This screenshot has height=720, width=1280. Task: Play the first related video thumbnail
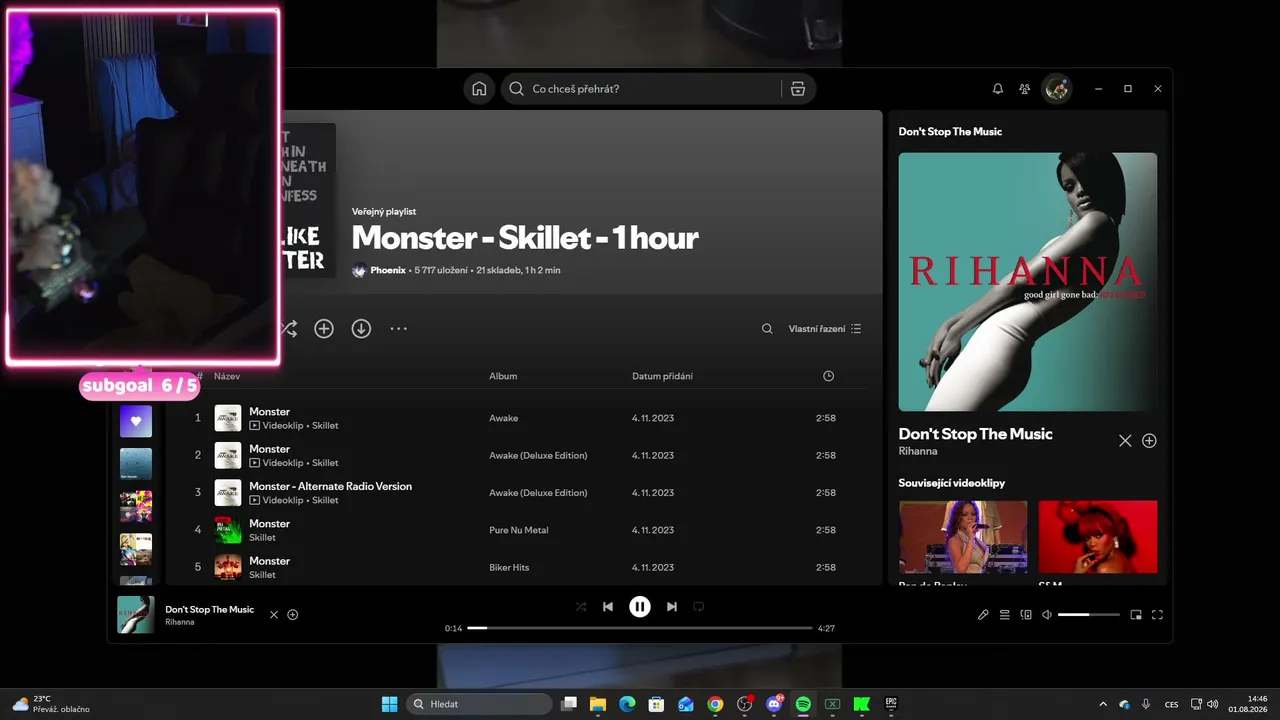[963, 537]
